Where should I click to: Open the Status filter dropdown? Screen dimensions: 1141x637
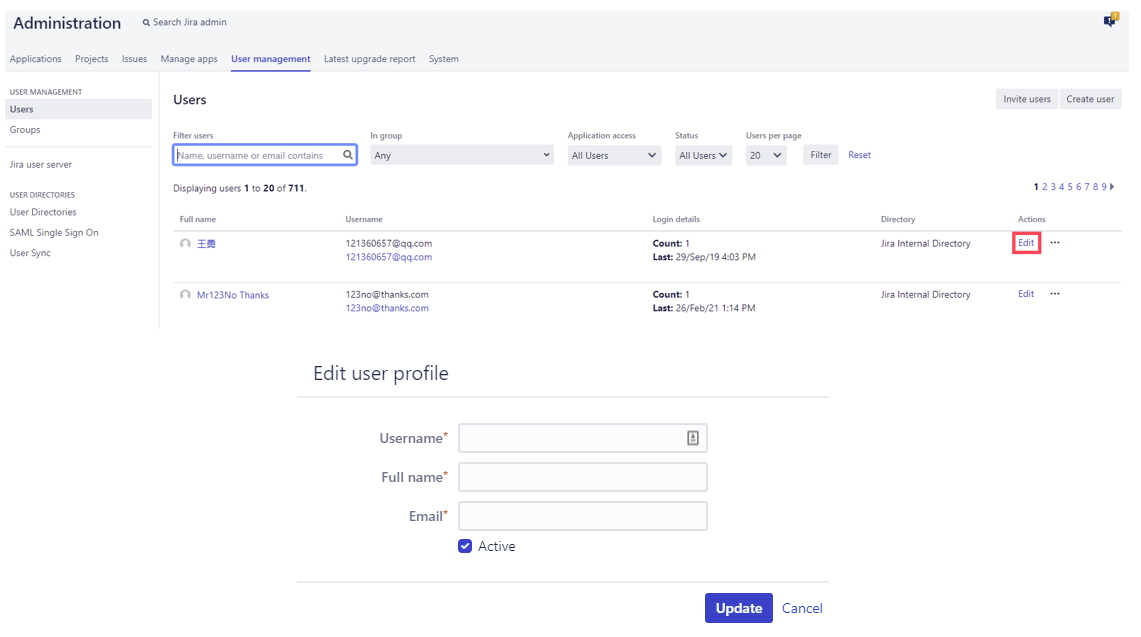coord(703,156)
